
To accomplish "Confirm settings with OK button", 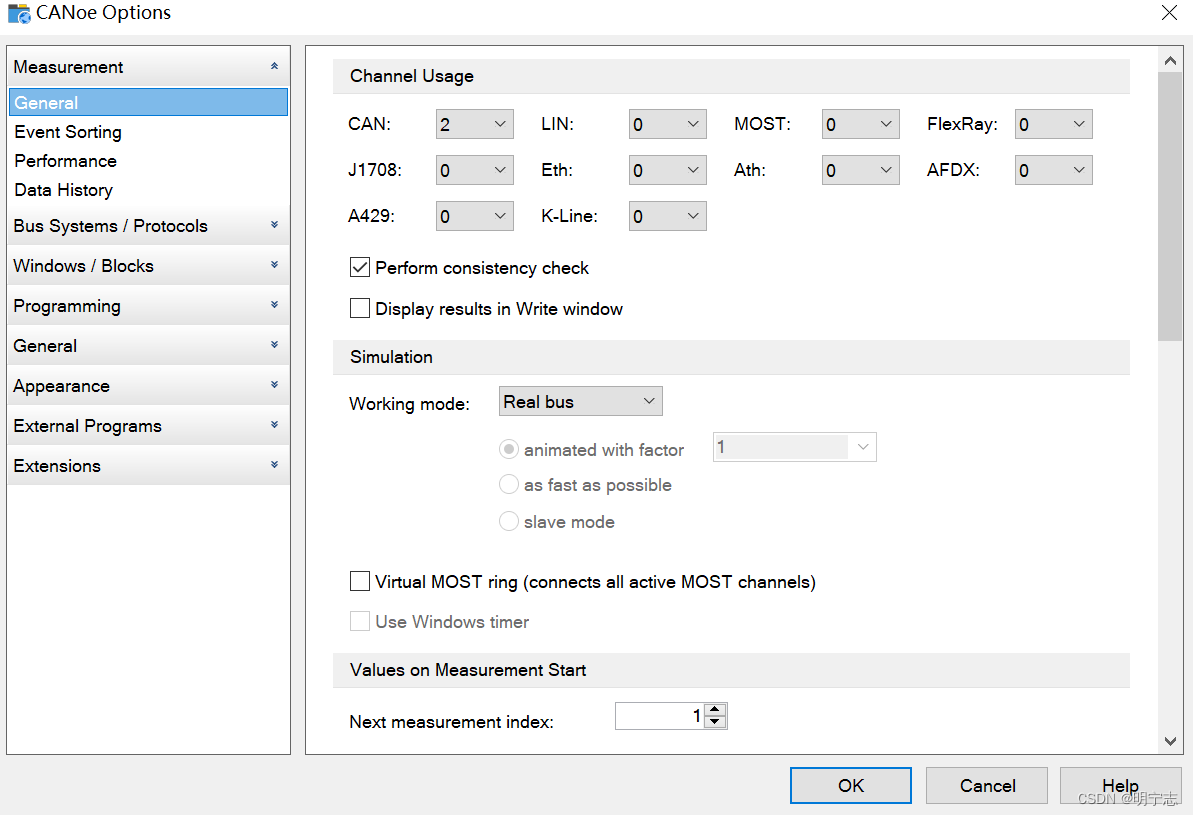I will click(x=851, y=785).
